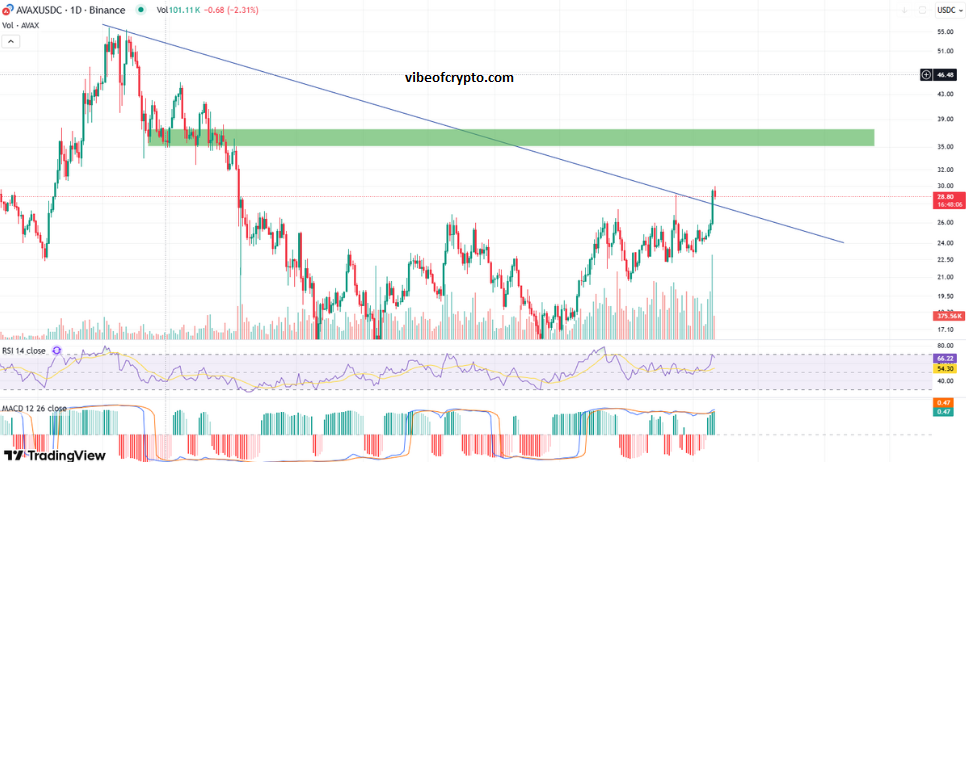Click the purple 66.22 RSI value tag

point(945,358)
